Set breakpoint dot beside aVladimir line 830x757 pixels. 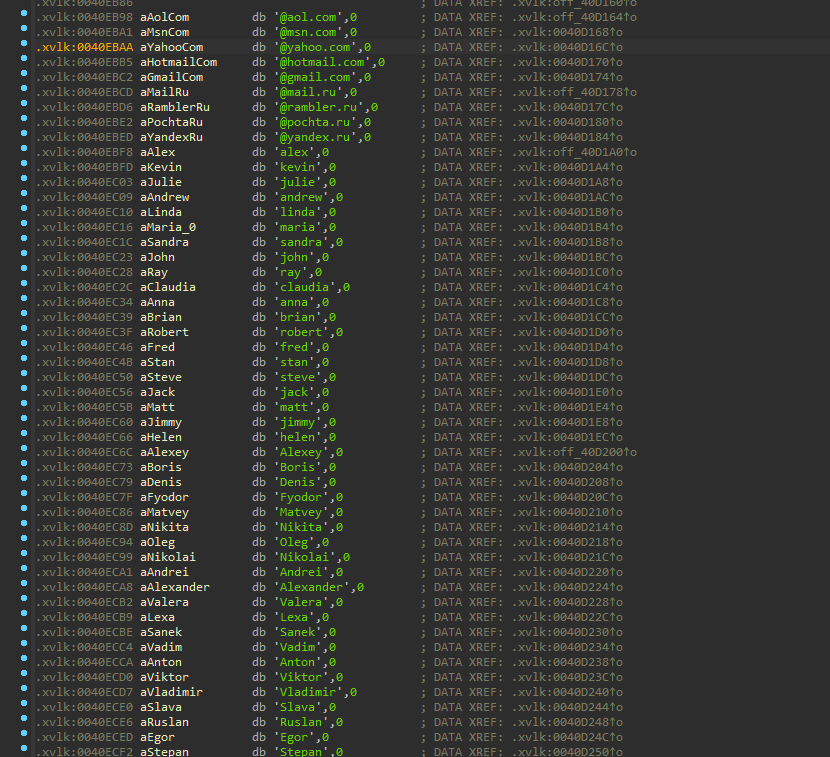pyautogui.click(x=24, y=692)
